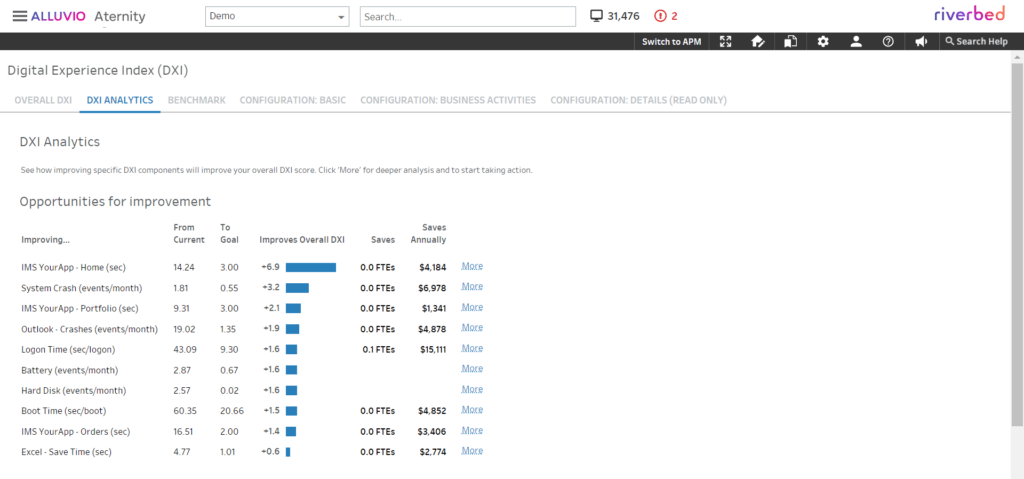Click More link for Logon Time row

[472, 349]
